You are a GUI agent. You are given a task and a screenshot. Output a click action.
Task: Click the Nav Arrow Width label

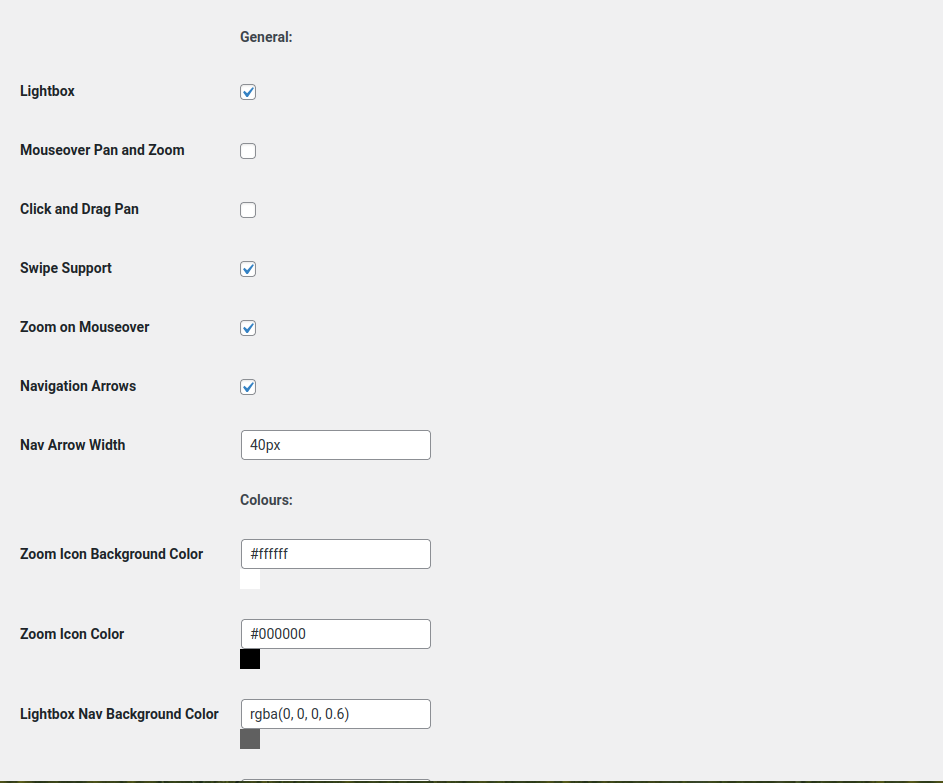[72, 445]
